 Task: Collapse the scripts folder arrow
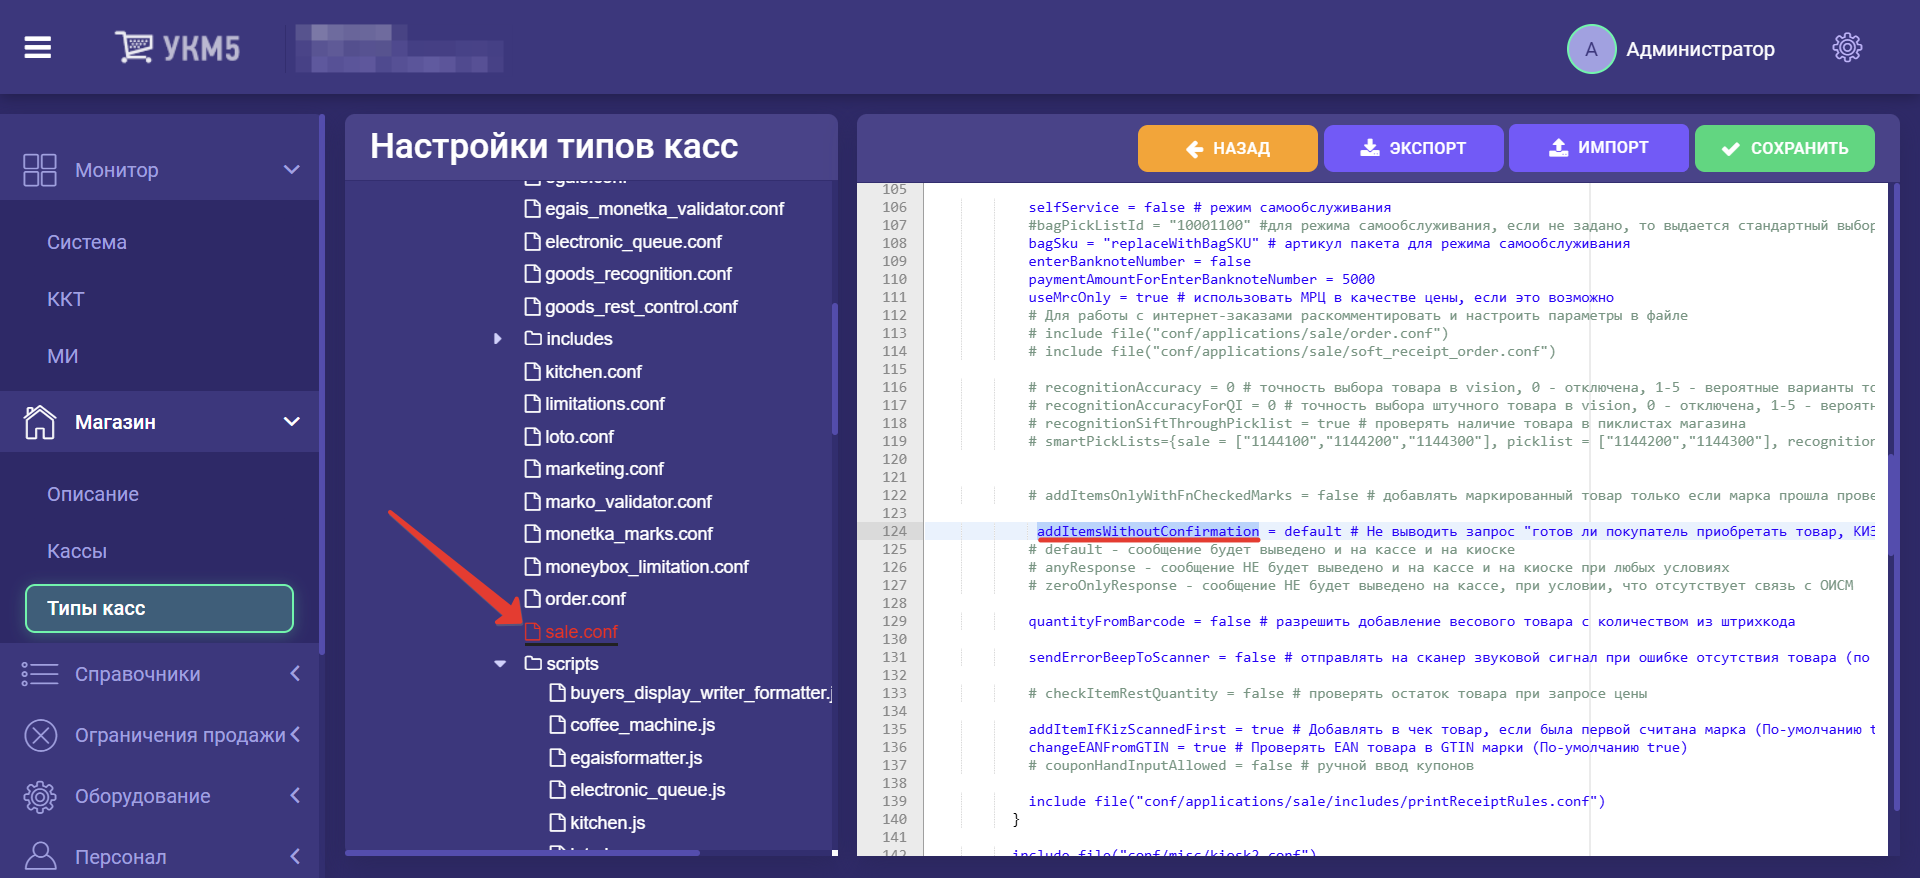[499, 664]
